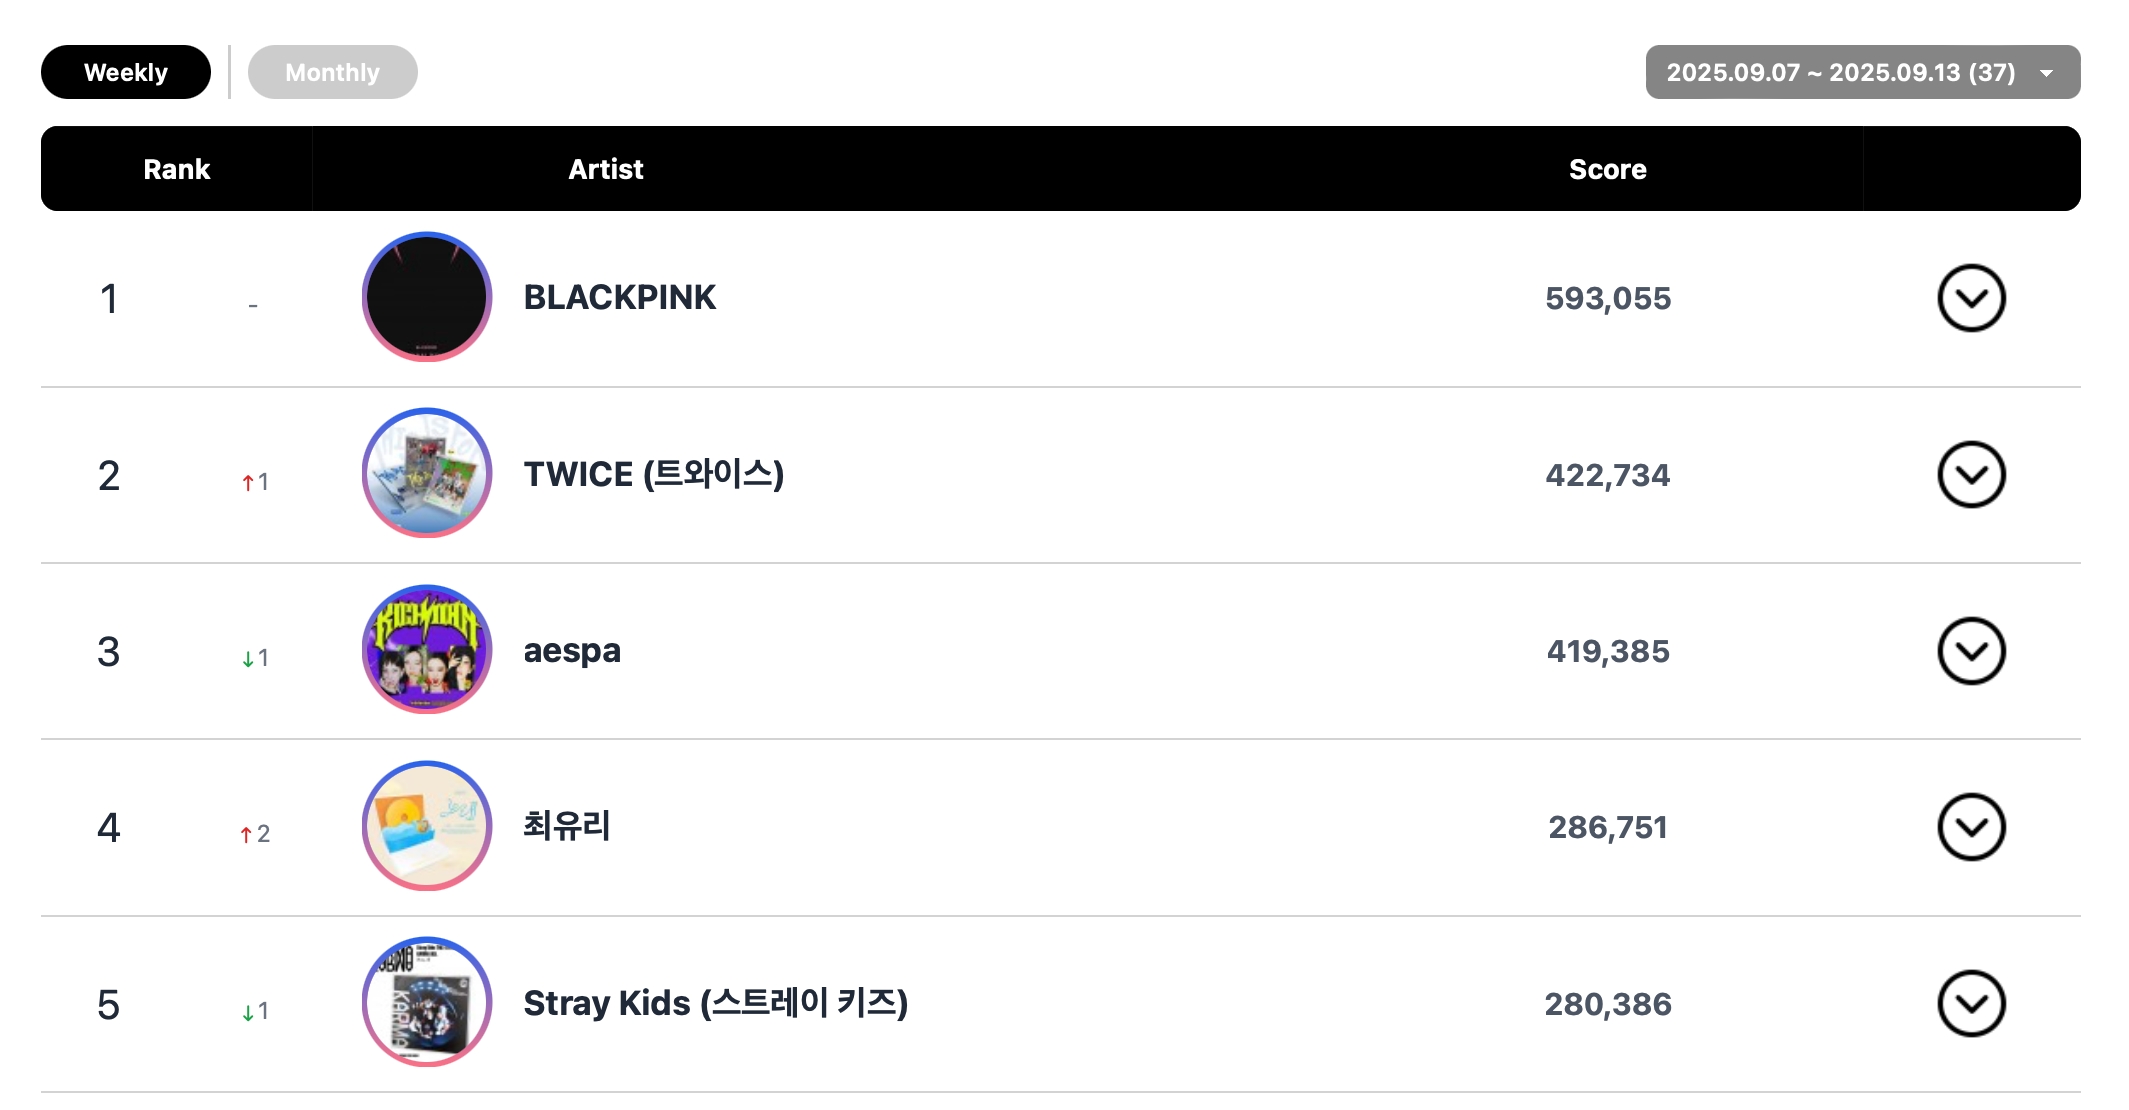Screen dimensions: 2129x1110
Task: Open the BLACKPINK artist name link
Action: (x=619, y=297)
